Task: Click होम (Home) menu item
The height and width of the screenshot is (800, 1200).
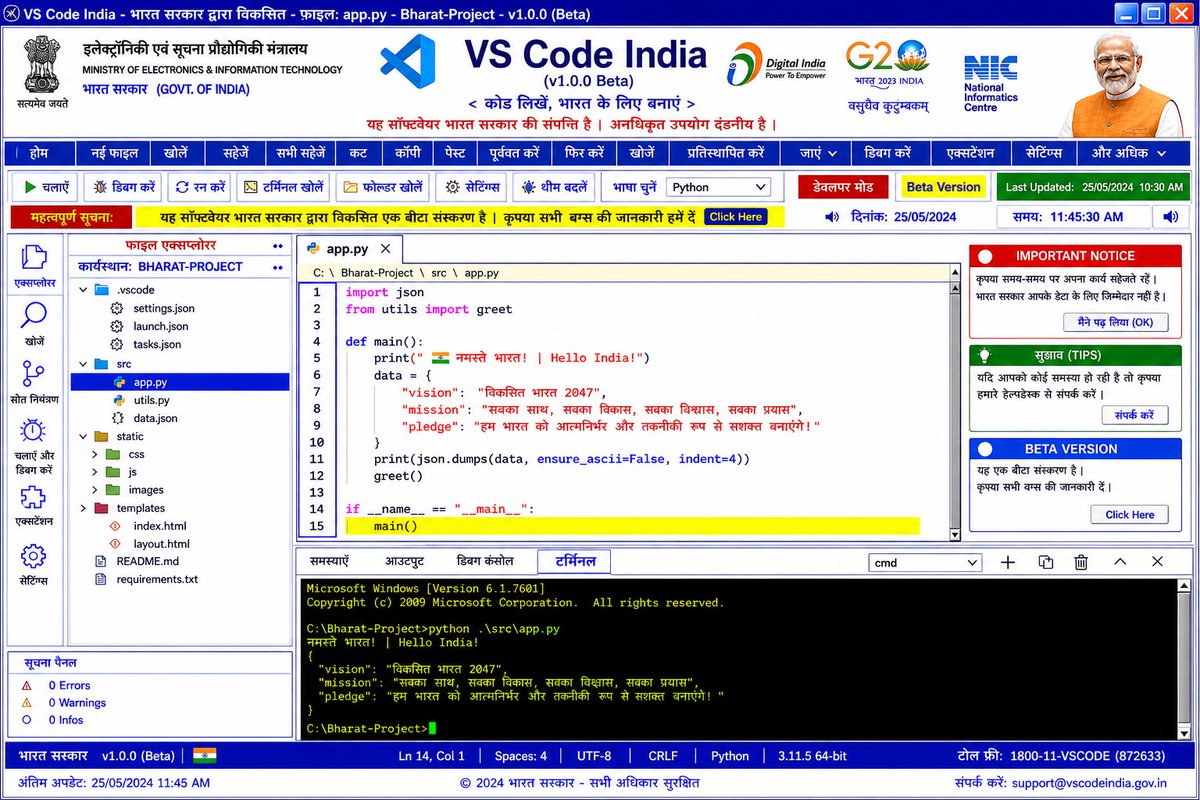Action: coord(40,153)
